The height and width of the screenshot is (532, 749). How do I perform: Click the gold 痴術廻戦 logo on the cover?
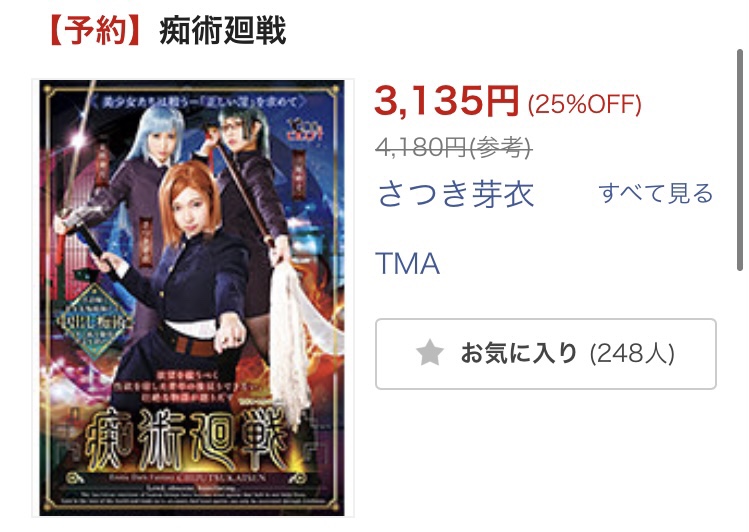tap(187, 440)
